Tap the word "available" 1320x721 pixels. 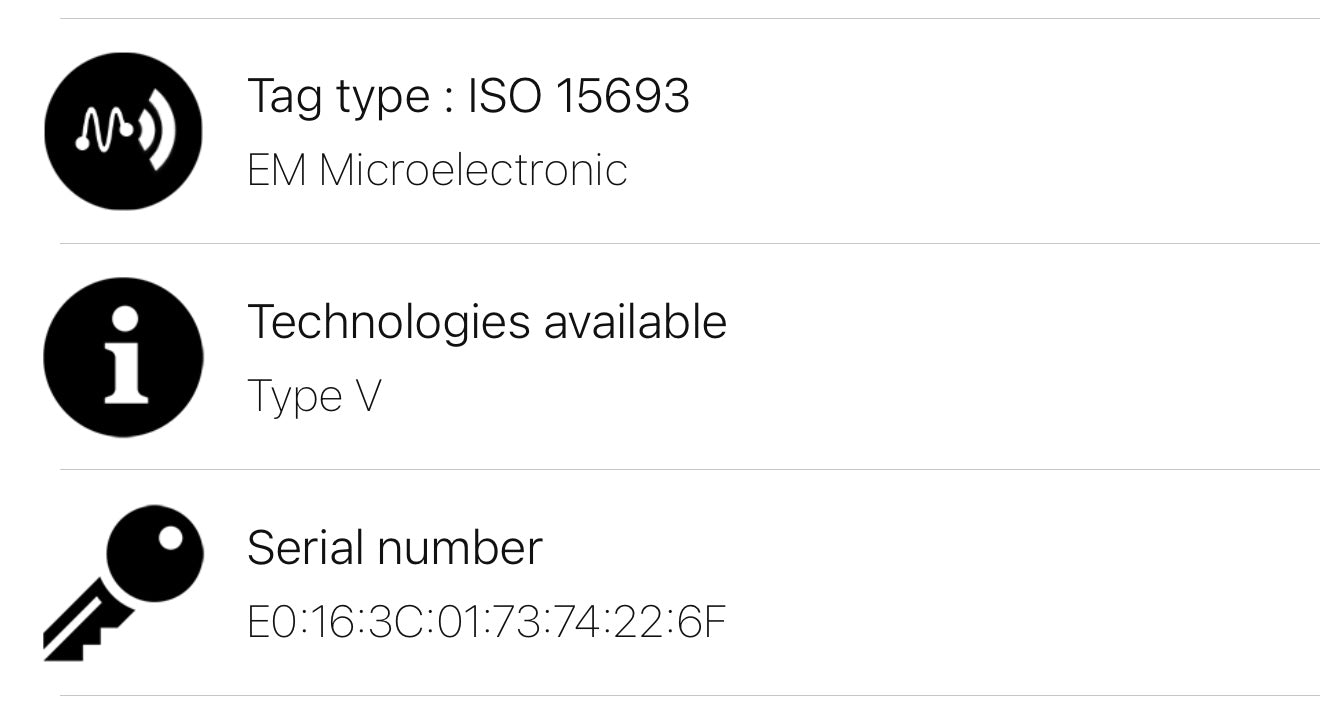tap(635, 322)
